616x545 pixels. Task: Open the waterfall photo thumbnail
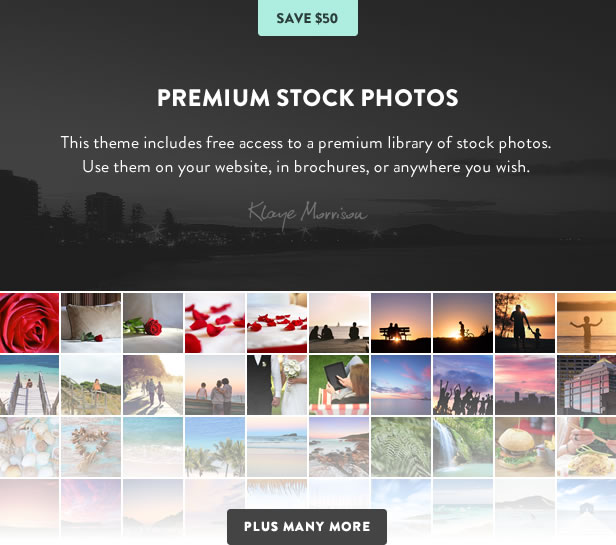pyautogui.click(x=463, y=447)
